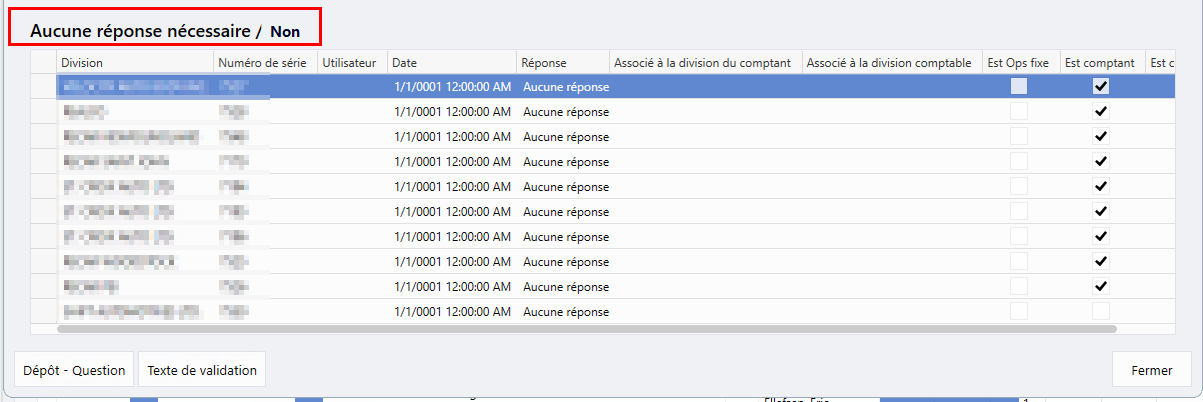Click the Est Ops fixe column header
Image resolution: width=1203 pixels, height=402 pixels.
[x=1017, y=63]
